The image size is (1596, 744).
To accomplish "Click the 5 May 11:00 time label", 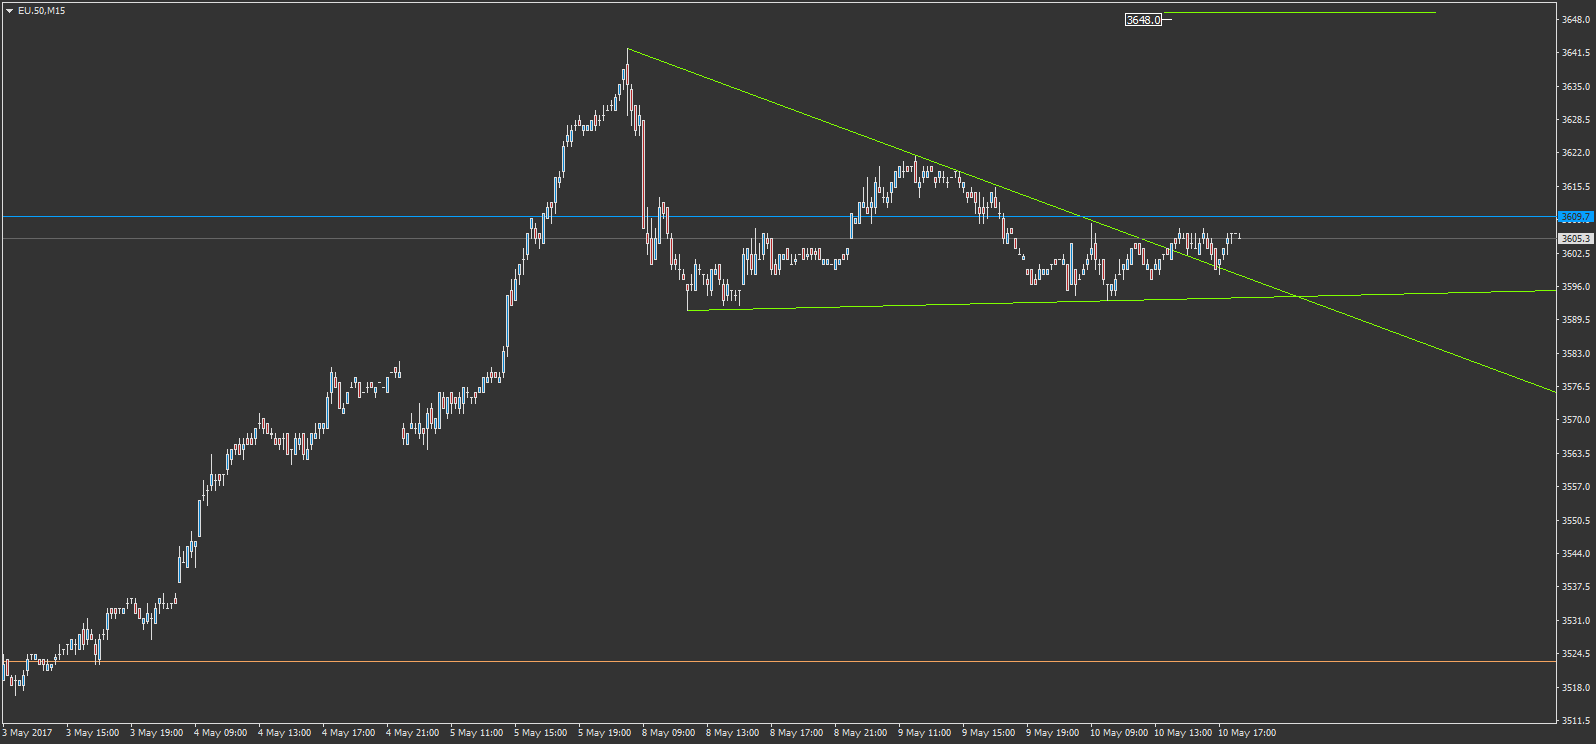I will click(x=476, y=733).
